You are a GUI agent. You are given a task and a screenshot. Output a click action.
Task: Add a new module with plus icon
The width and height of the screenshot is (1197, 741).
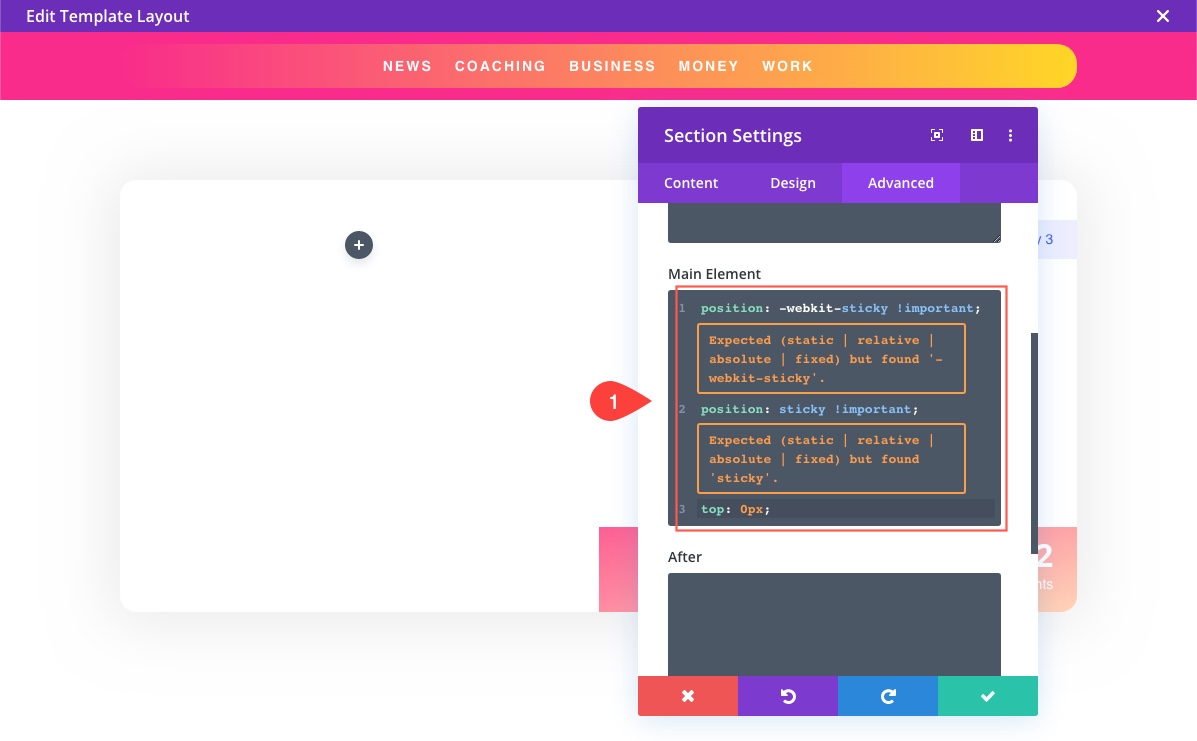click(x=359, y=245)
